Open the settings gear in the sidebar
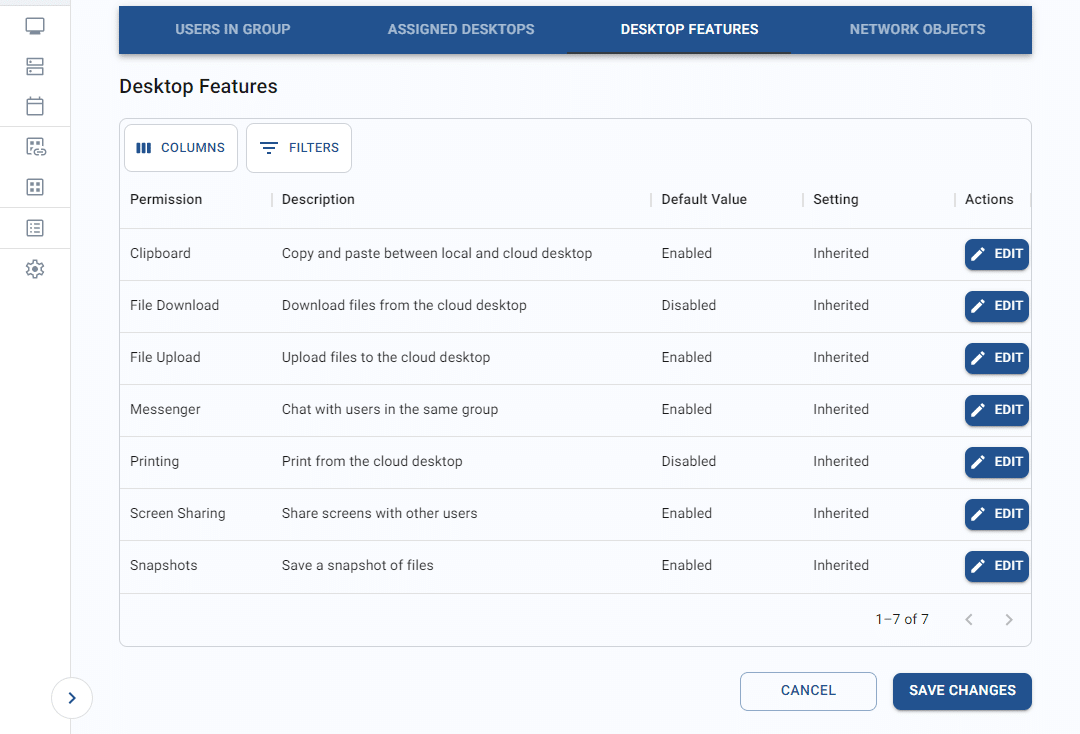The image size is (1080, 734). 35,268
